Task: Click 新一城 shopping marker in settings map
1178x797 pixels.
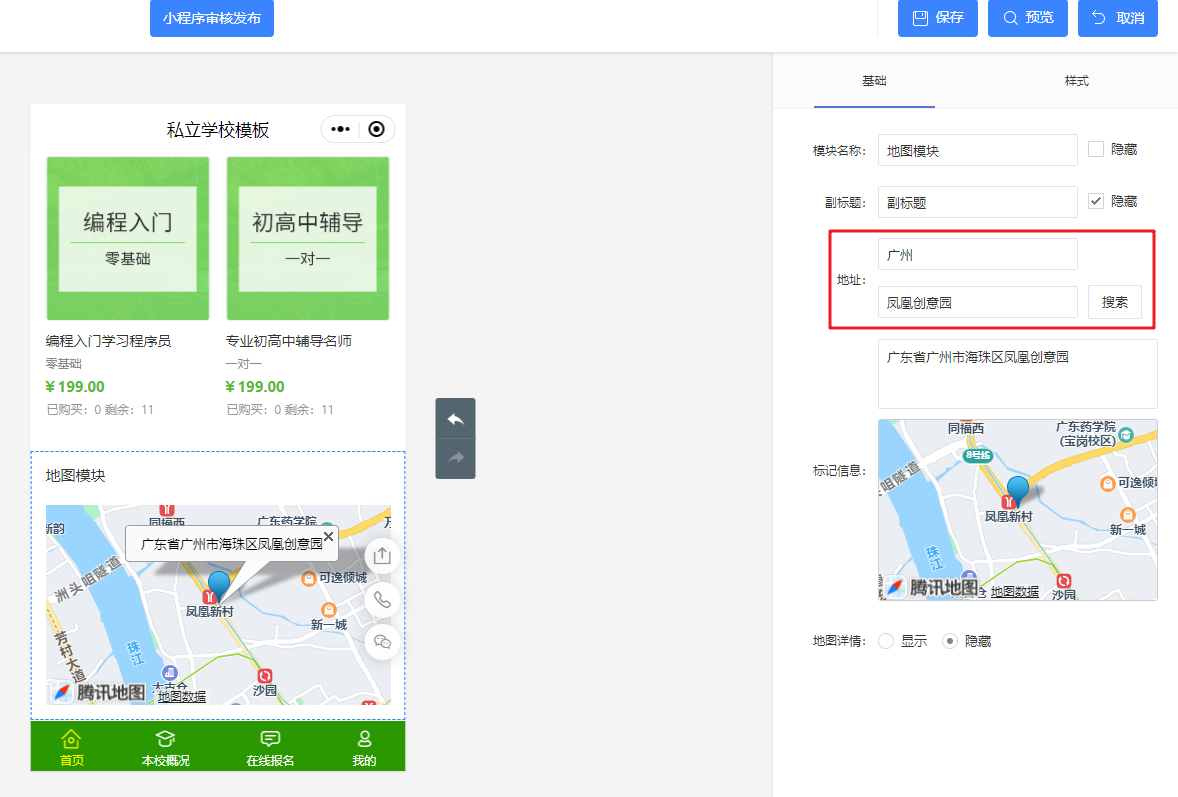Action: [x=1128, y=515]
